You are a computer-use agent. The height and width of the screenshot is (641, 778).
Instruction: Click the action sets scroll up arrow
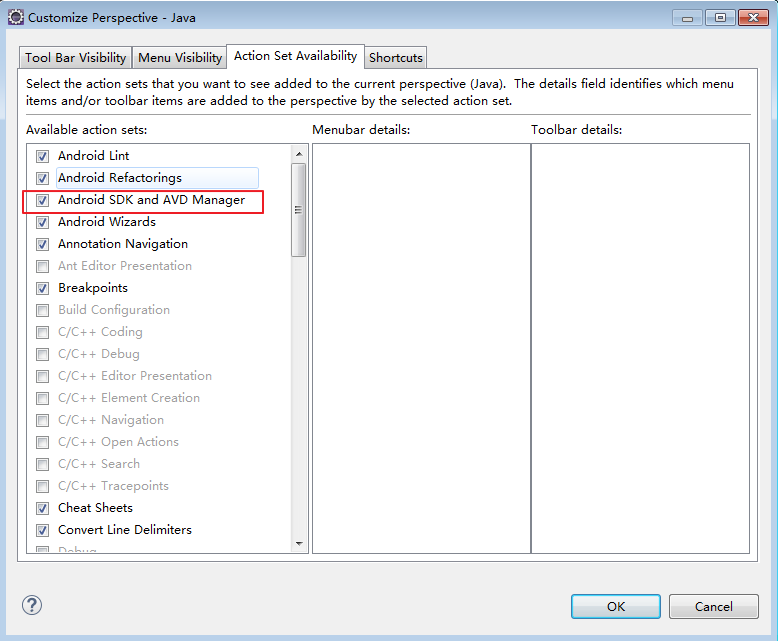(299, 154)
